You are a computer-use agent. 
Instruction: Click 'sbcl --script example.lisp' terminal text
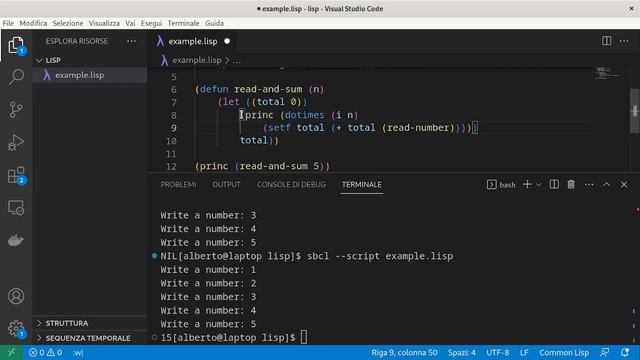point(380,256)
